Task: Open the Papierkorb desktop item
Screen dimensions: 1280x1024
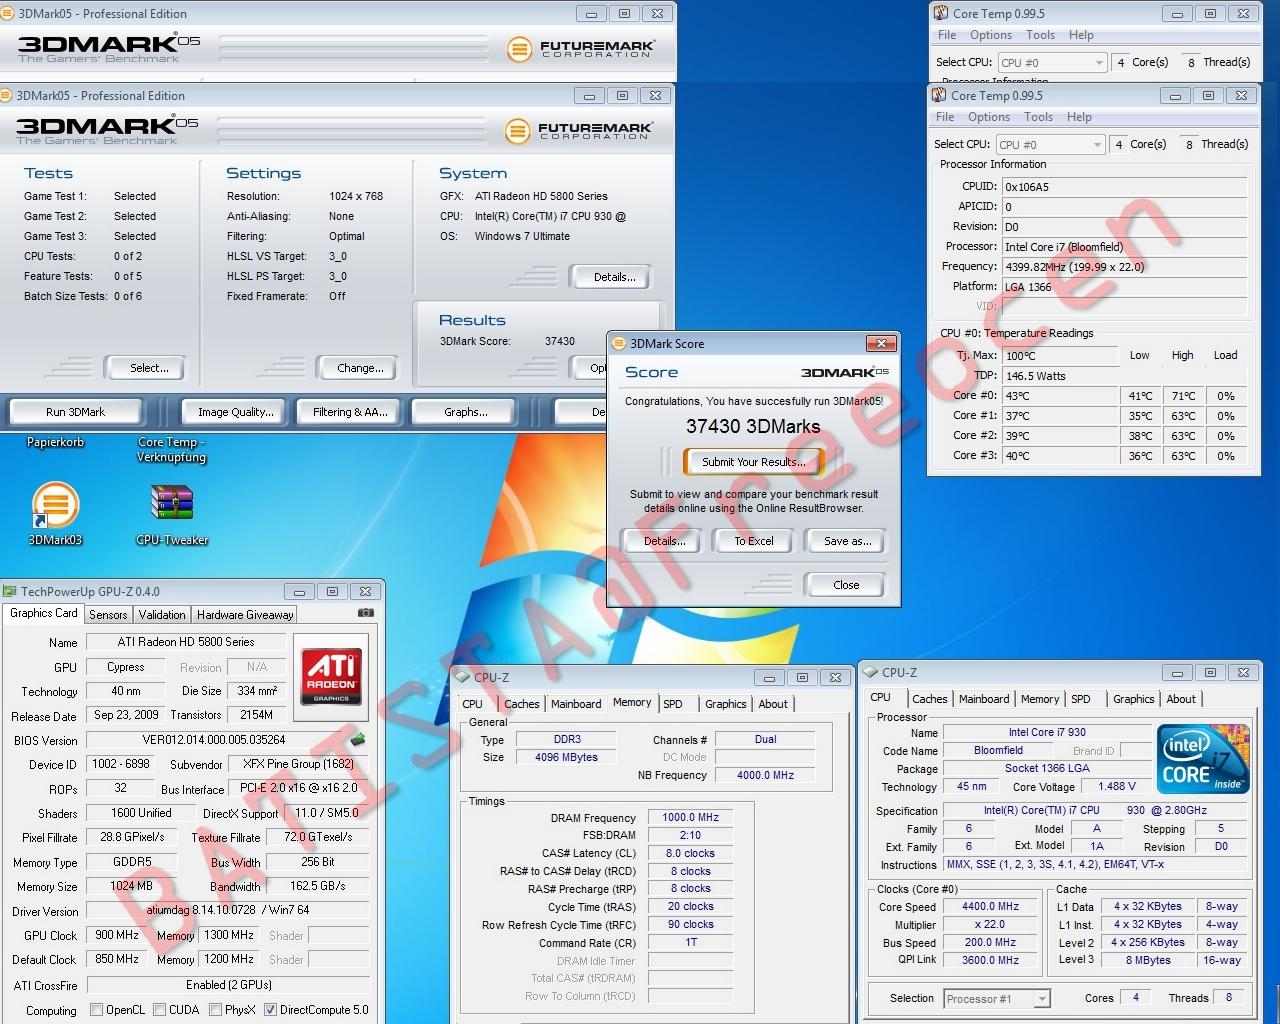Action: click(55, 442)
